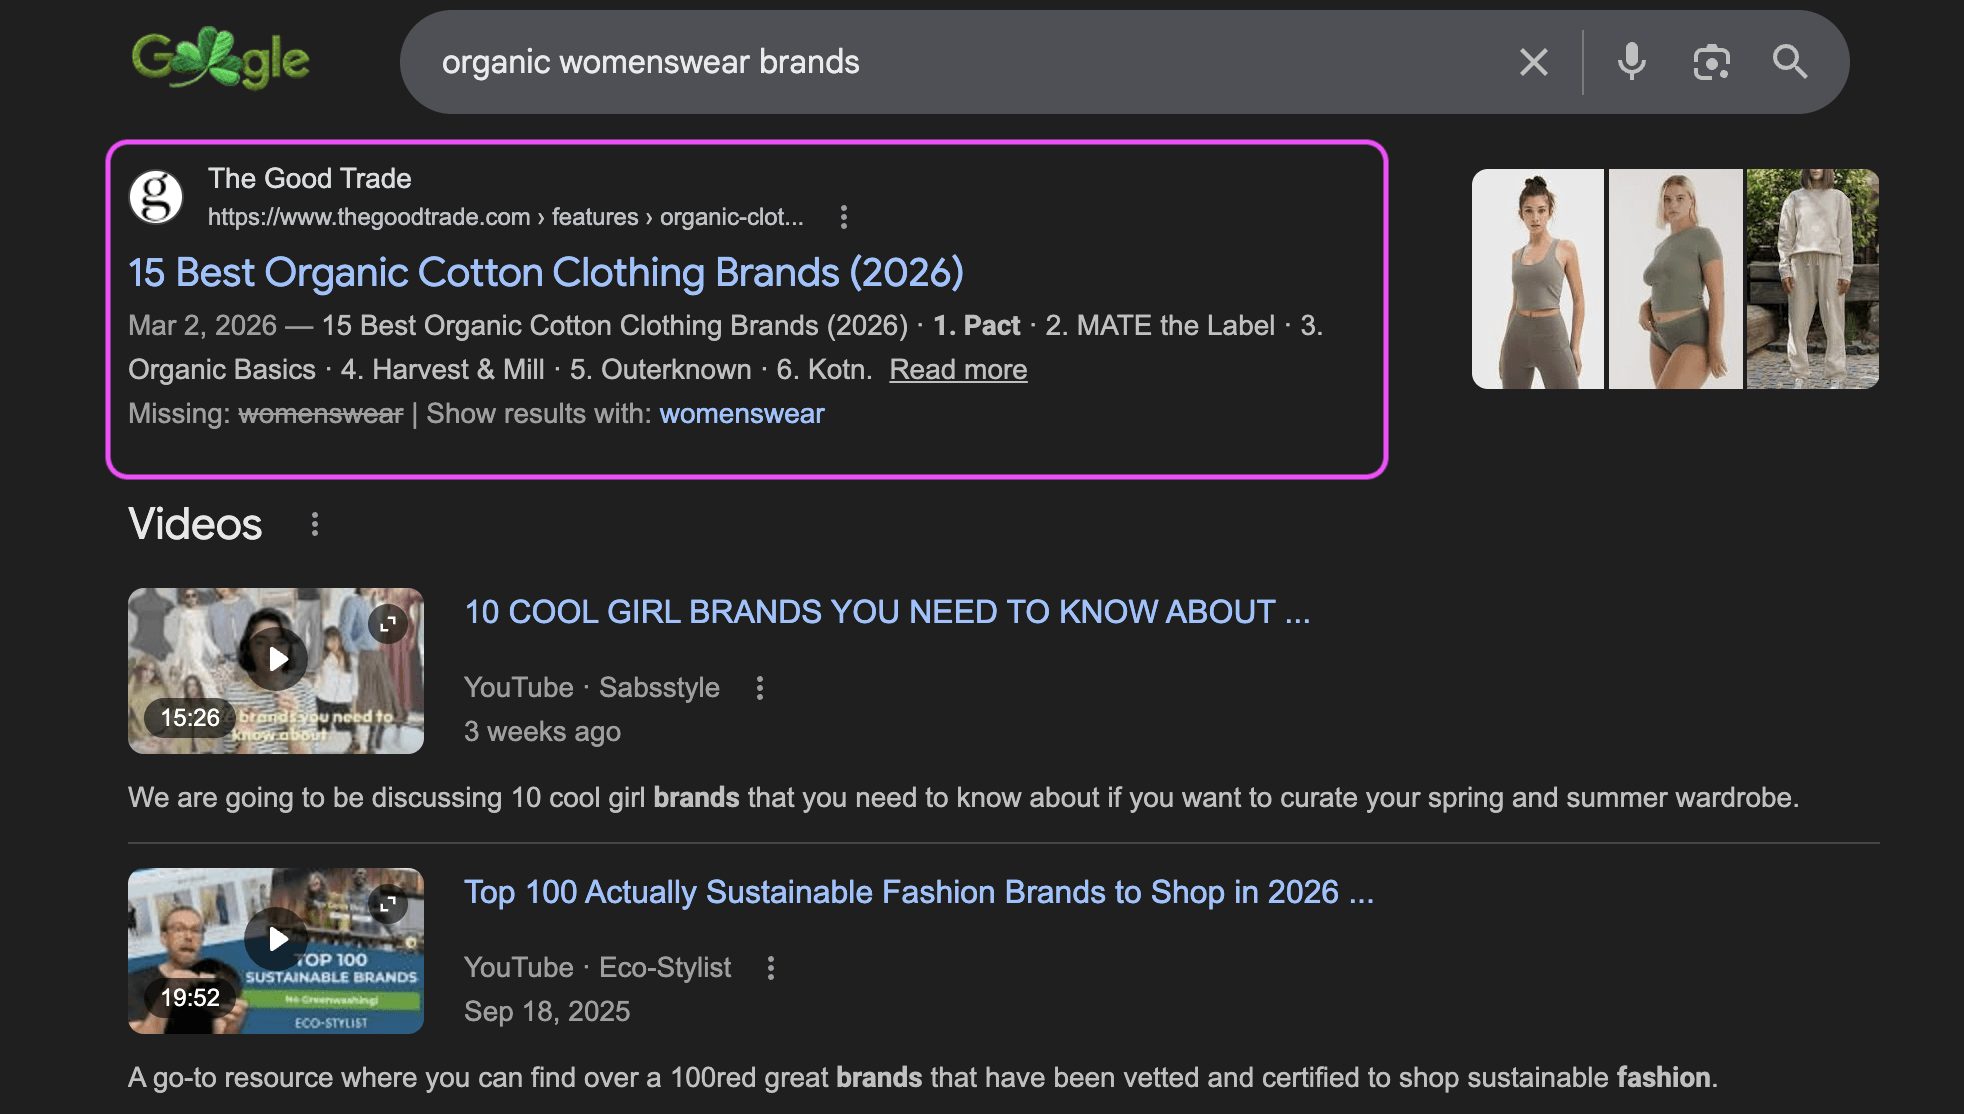Image resolution: width=1964 pixels, height=1114 pixels.
Task: Play the Top 100 Sustainable Brands video
Action: coord(277,939)
